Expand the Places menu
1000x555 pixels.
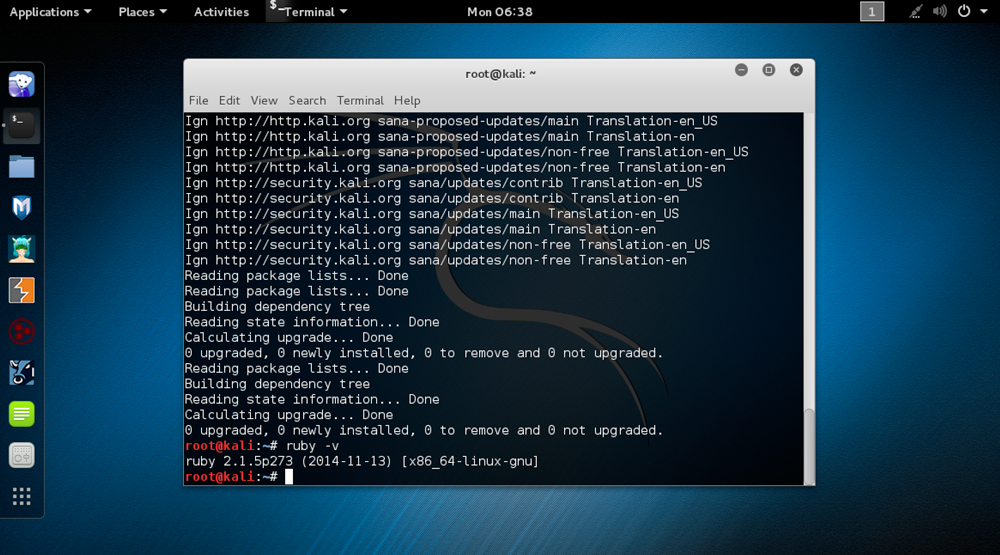pyautogui.click(x=142, y=12)
